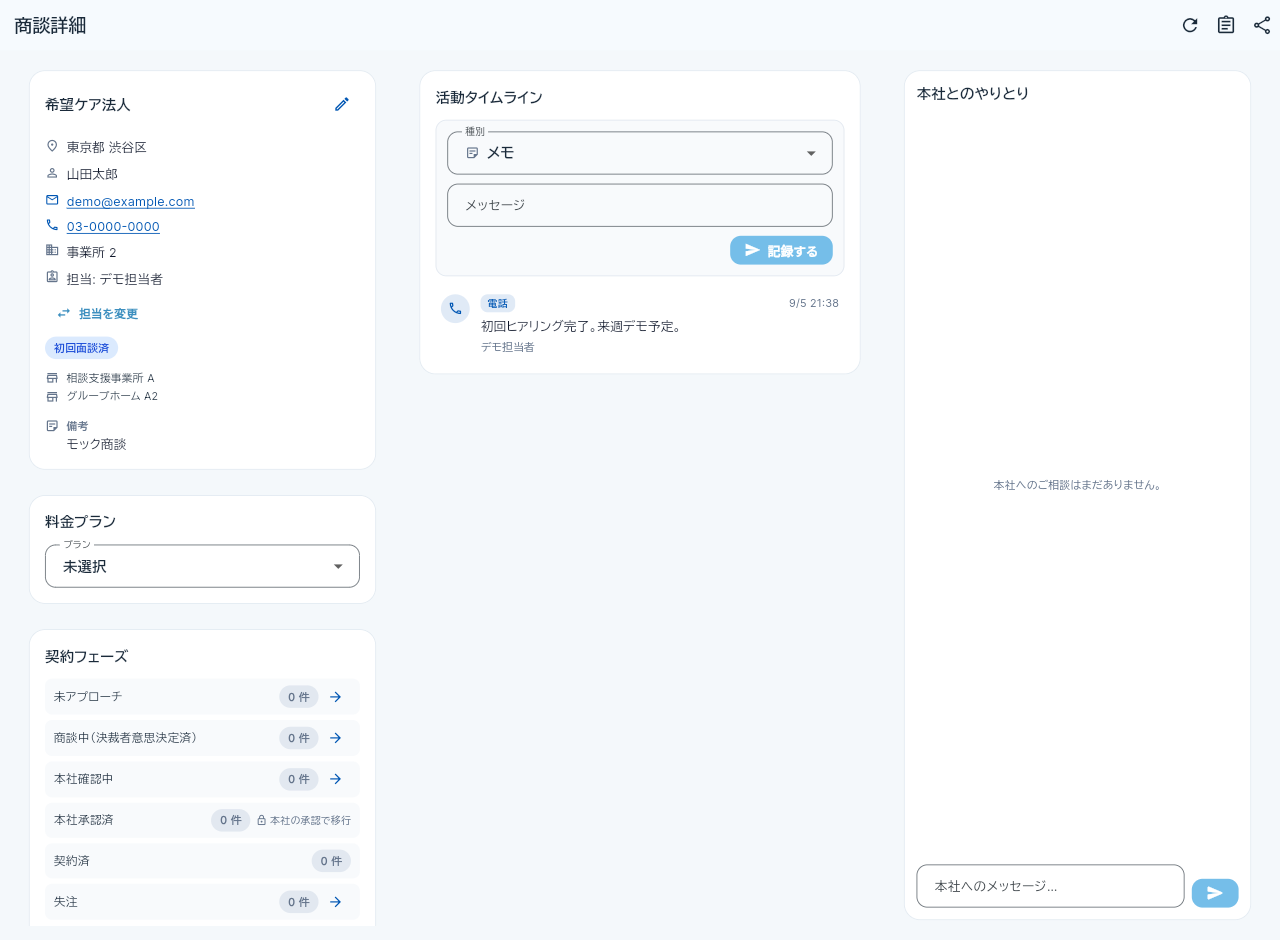Click the 本社承認済 phase row
The width and height of the screenshot is (1280, 940).
[202, 820]
